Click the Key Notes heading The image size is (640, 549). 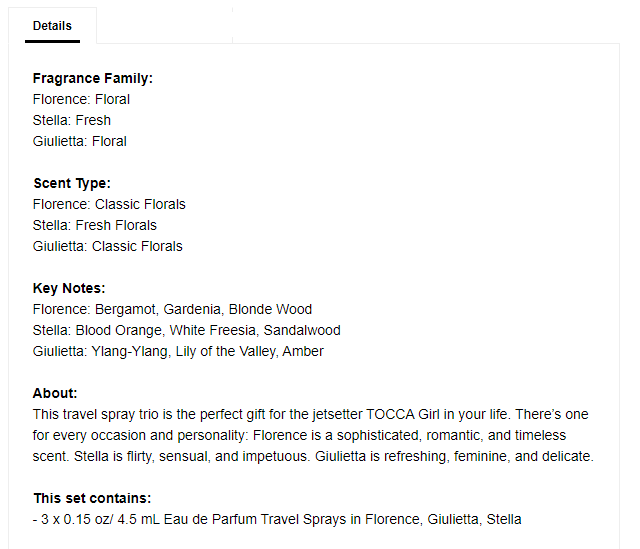click(x=69, y=288)
